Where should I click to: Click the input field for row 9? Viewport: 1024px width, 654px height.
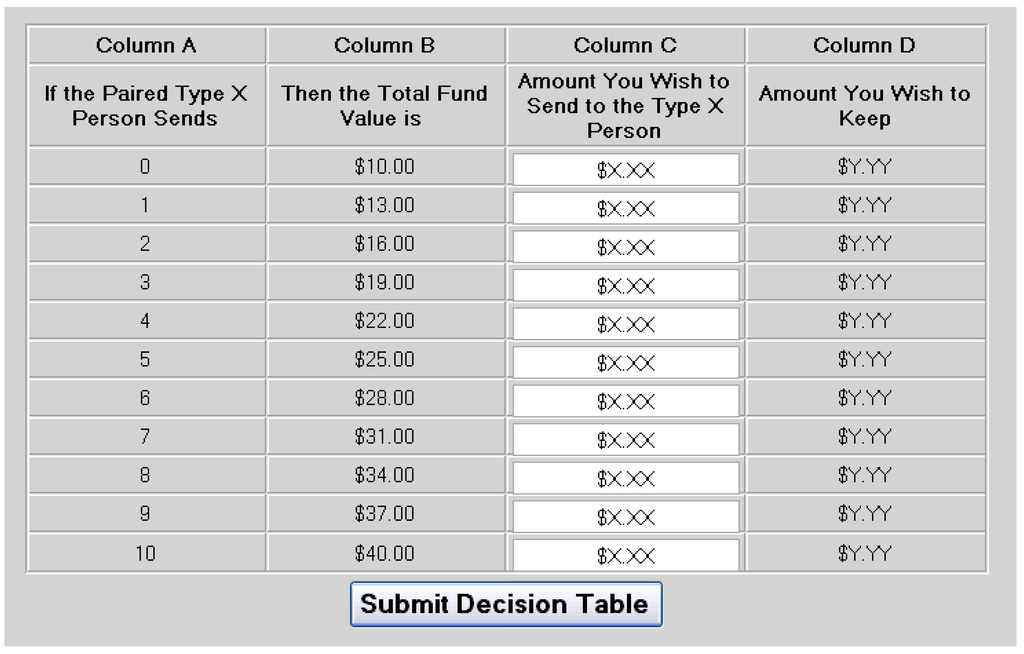[x=626, y=515]
